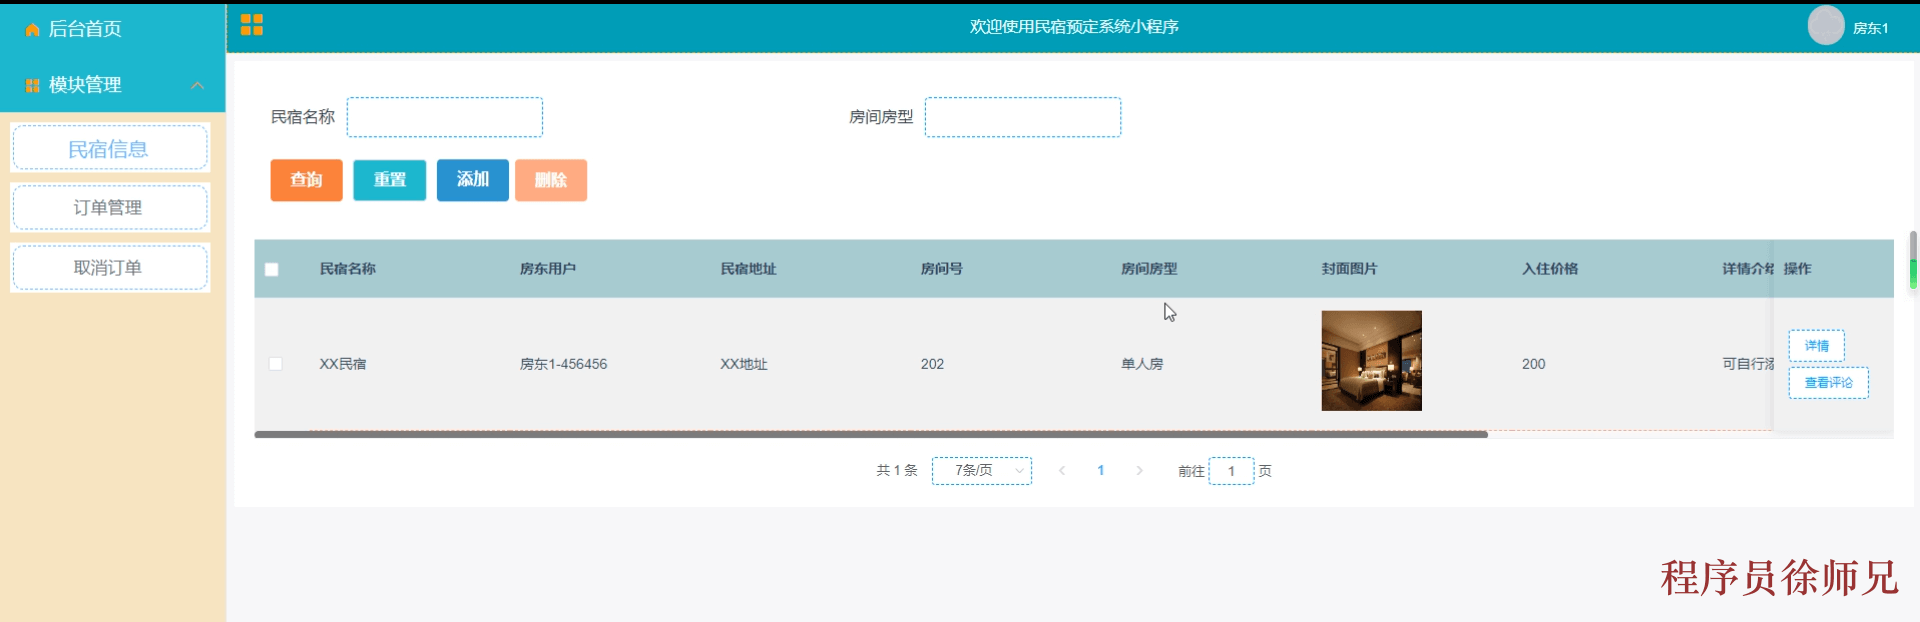Open the 民宿信息 menu item
Screen dimensions: 1920x622
(109, 149)
